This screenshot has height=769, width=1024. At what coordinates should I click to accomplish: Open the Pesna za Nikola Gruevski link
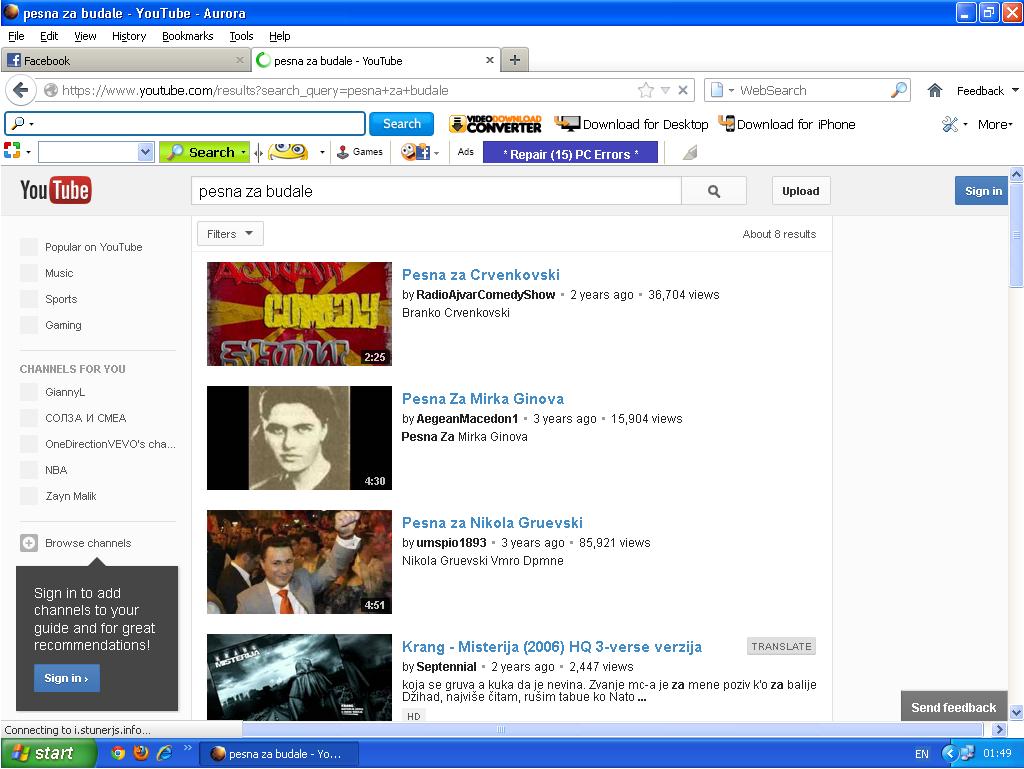492,523
